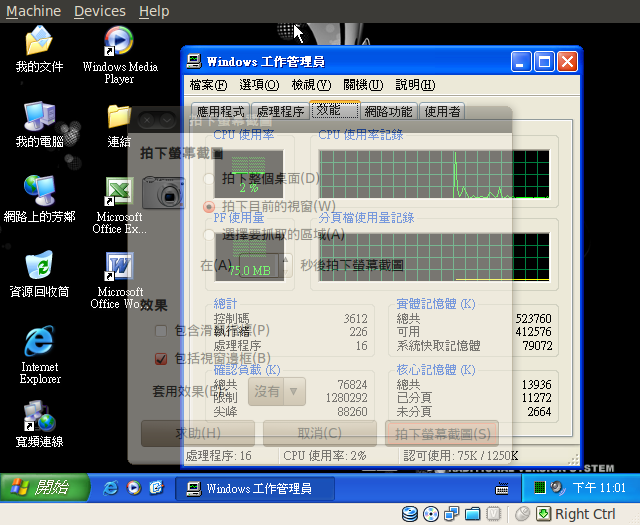Uncheck the 包括視窗邊框(B) checkbox
The image size is (640, 525).
161,359
